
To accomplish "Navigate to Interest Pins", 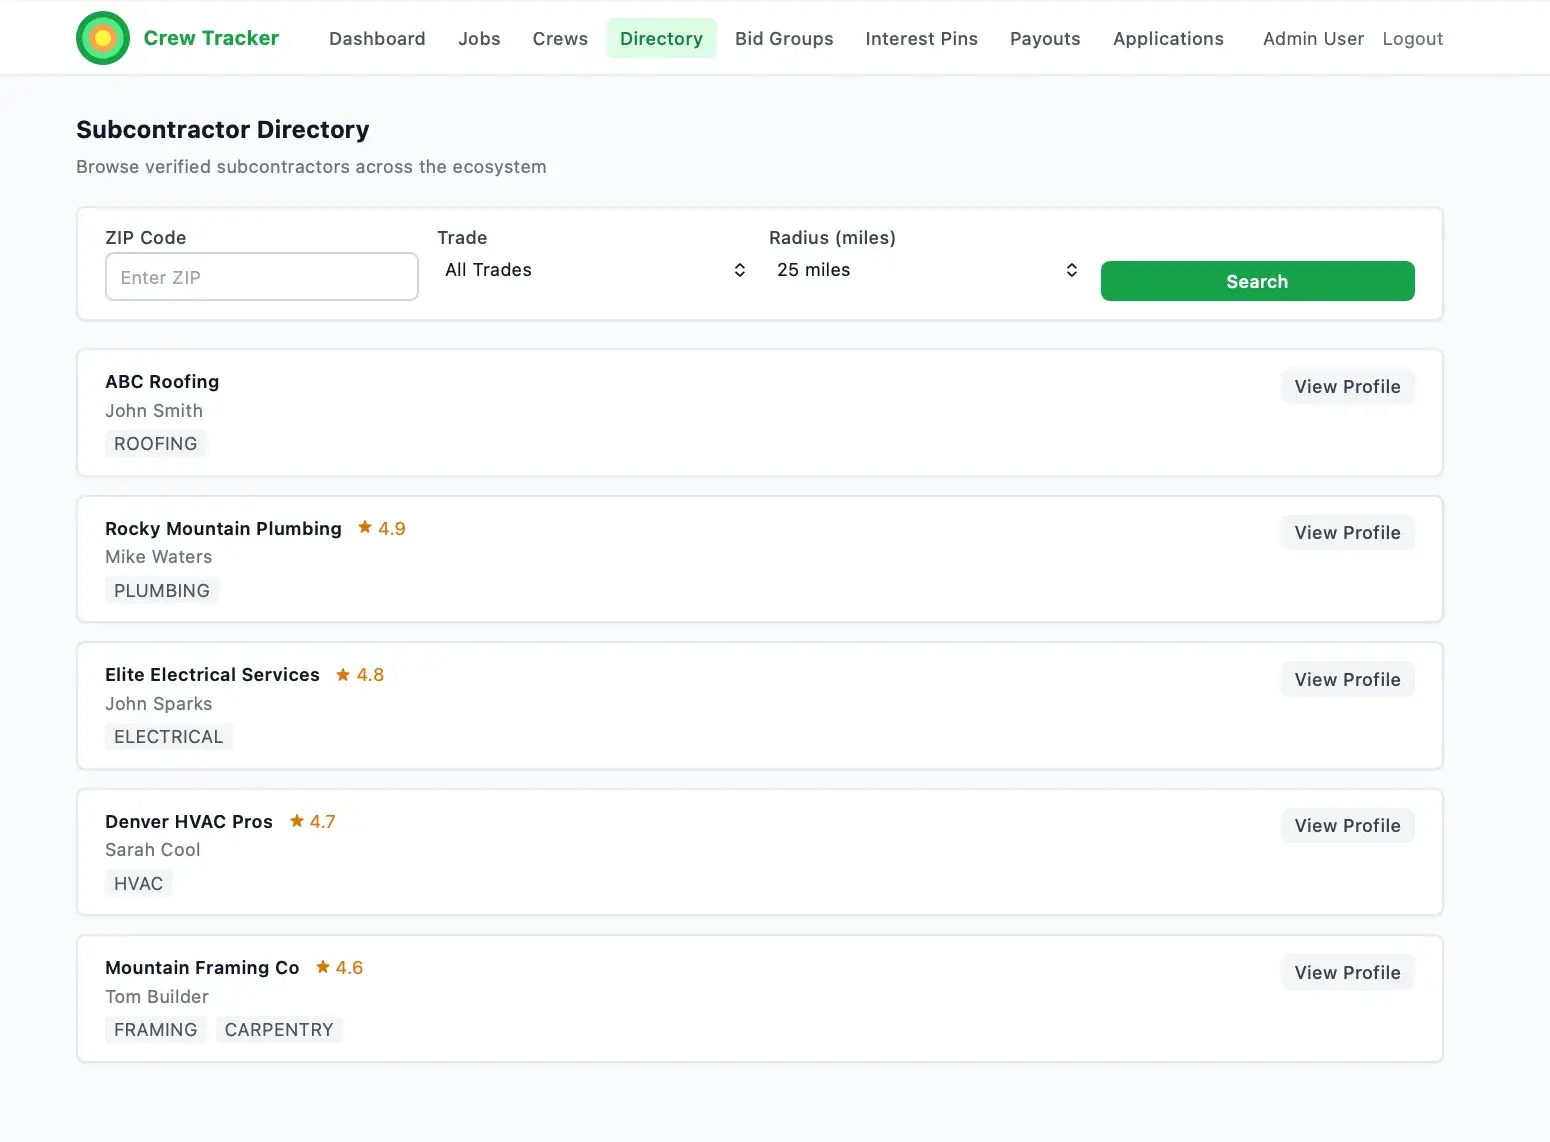I will pos(922,38).
